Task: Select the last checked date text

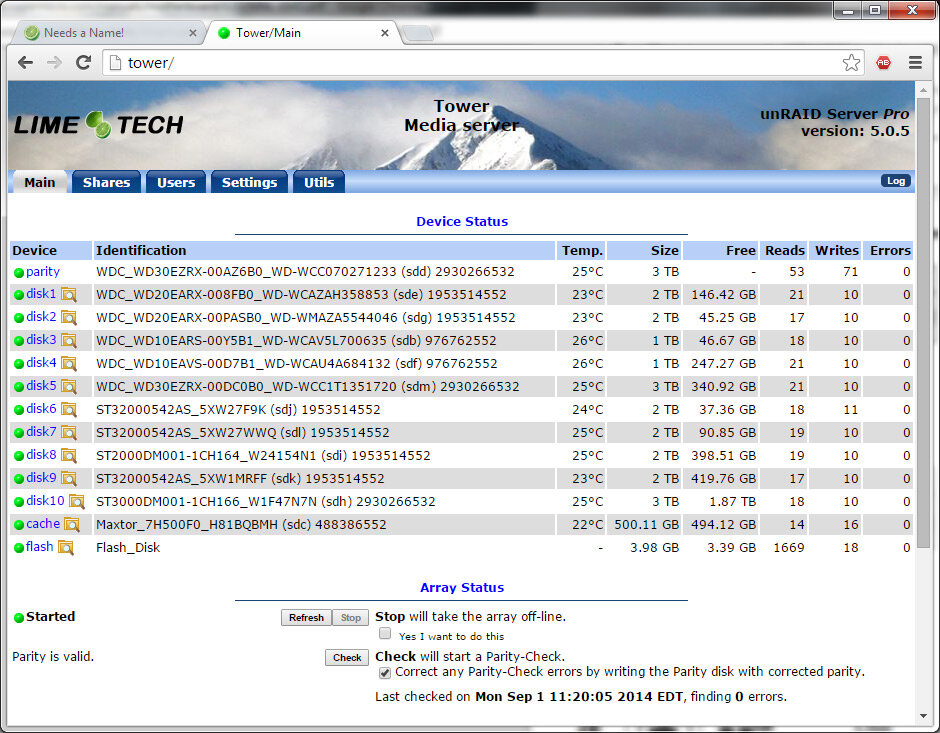Action: [579, 696]
